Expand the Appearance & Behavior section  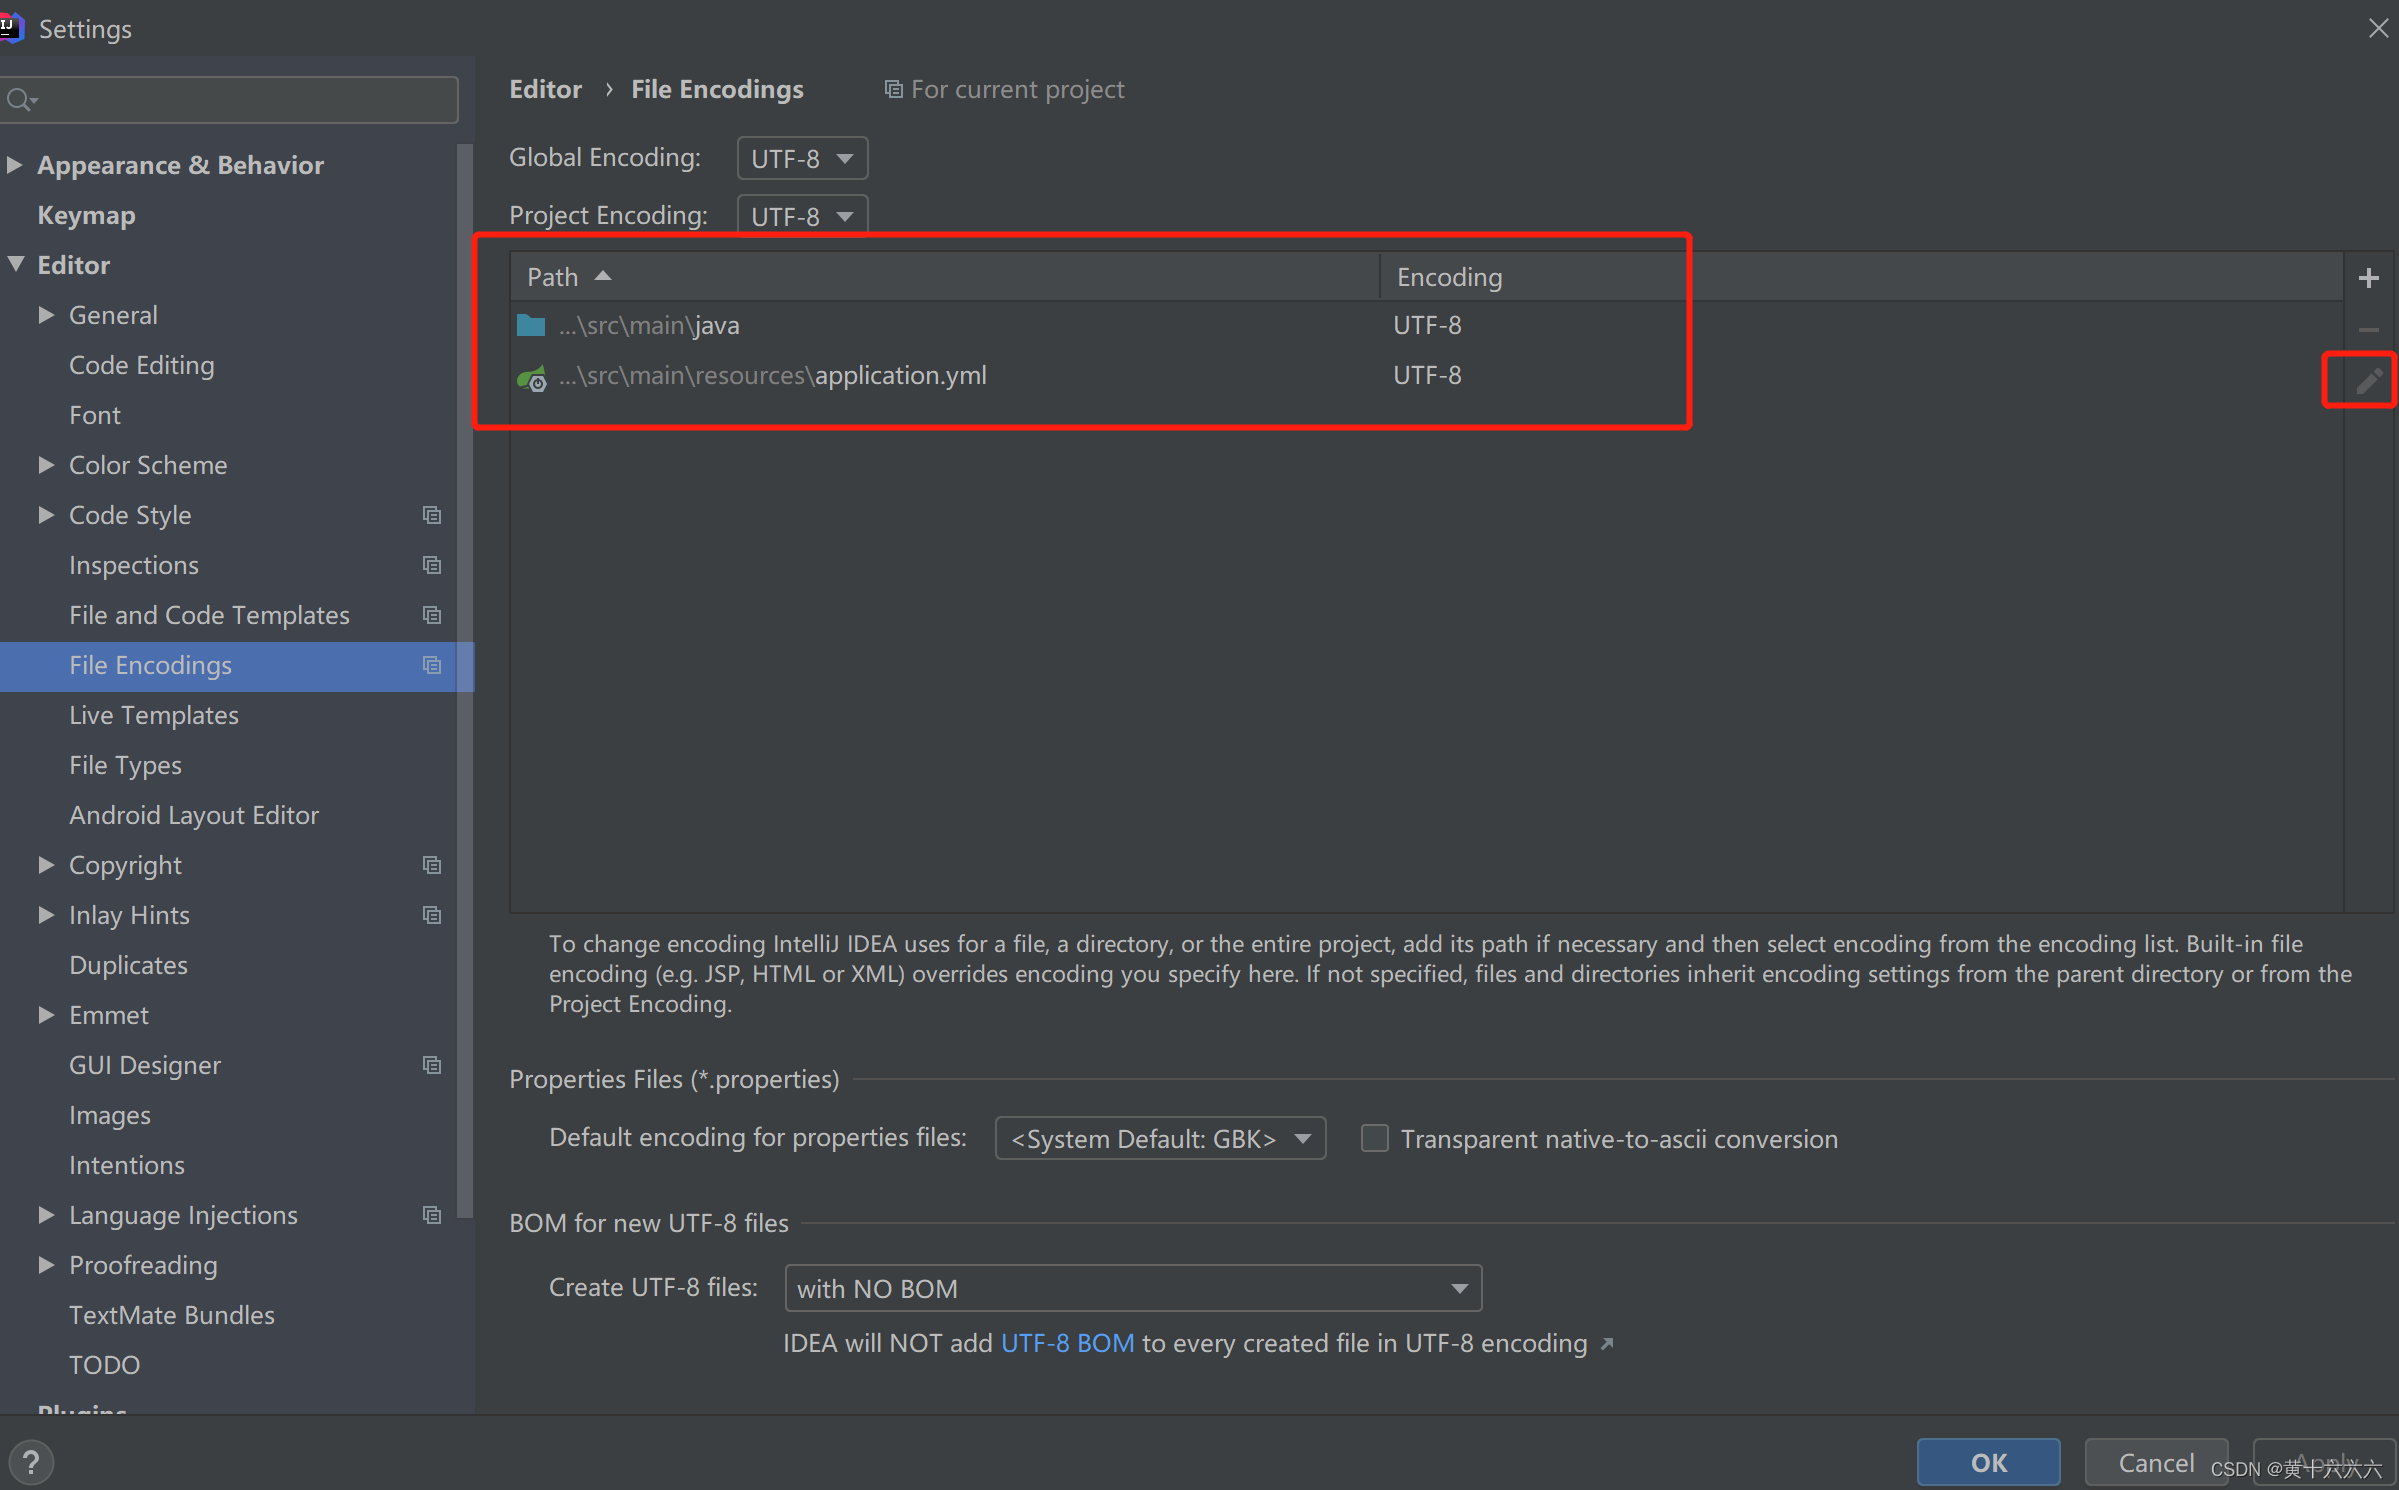tap(14, 164)
